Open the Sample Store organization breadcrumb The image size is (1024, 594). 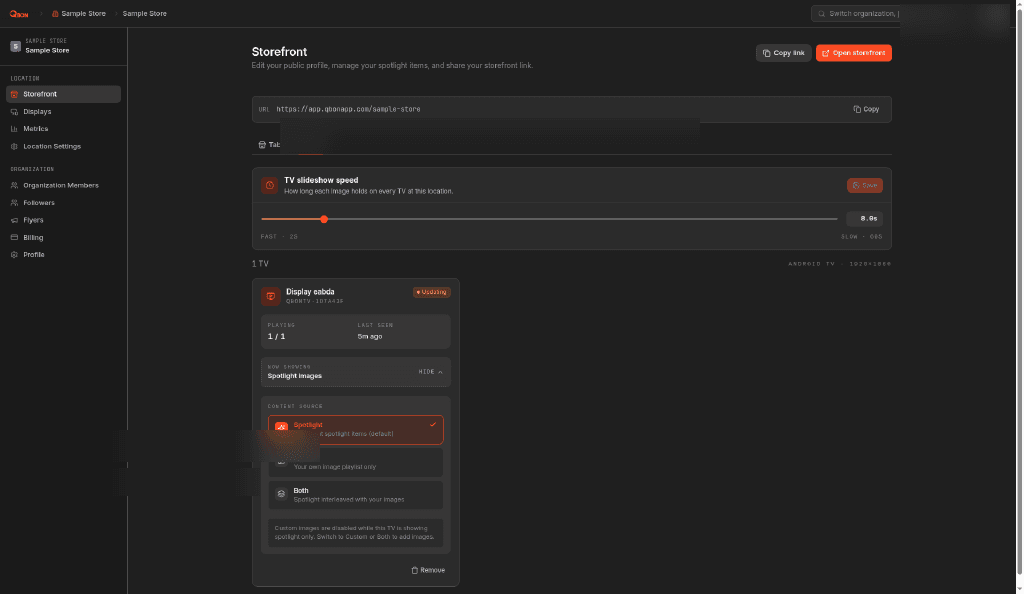(x=78, y=14)
